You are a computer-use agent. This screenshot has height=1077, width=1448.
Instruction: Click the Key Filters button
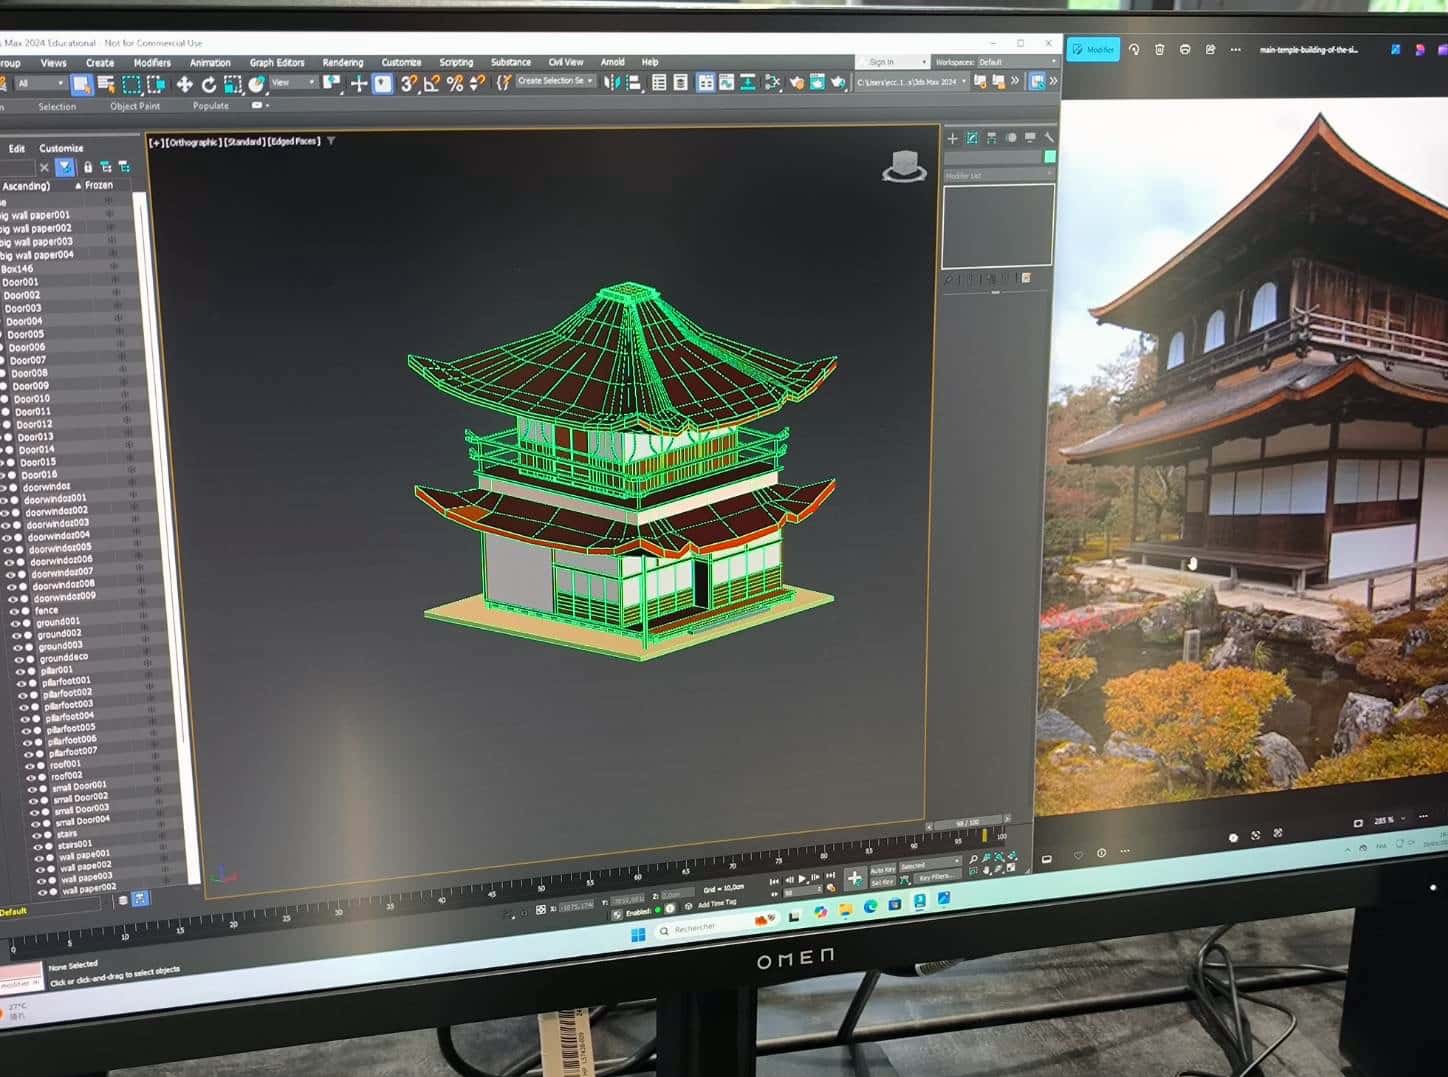(936, 877)
